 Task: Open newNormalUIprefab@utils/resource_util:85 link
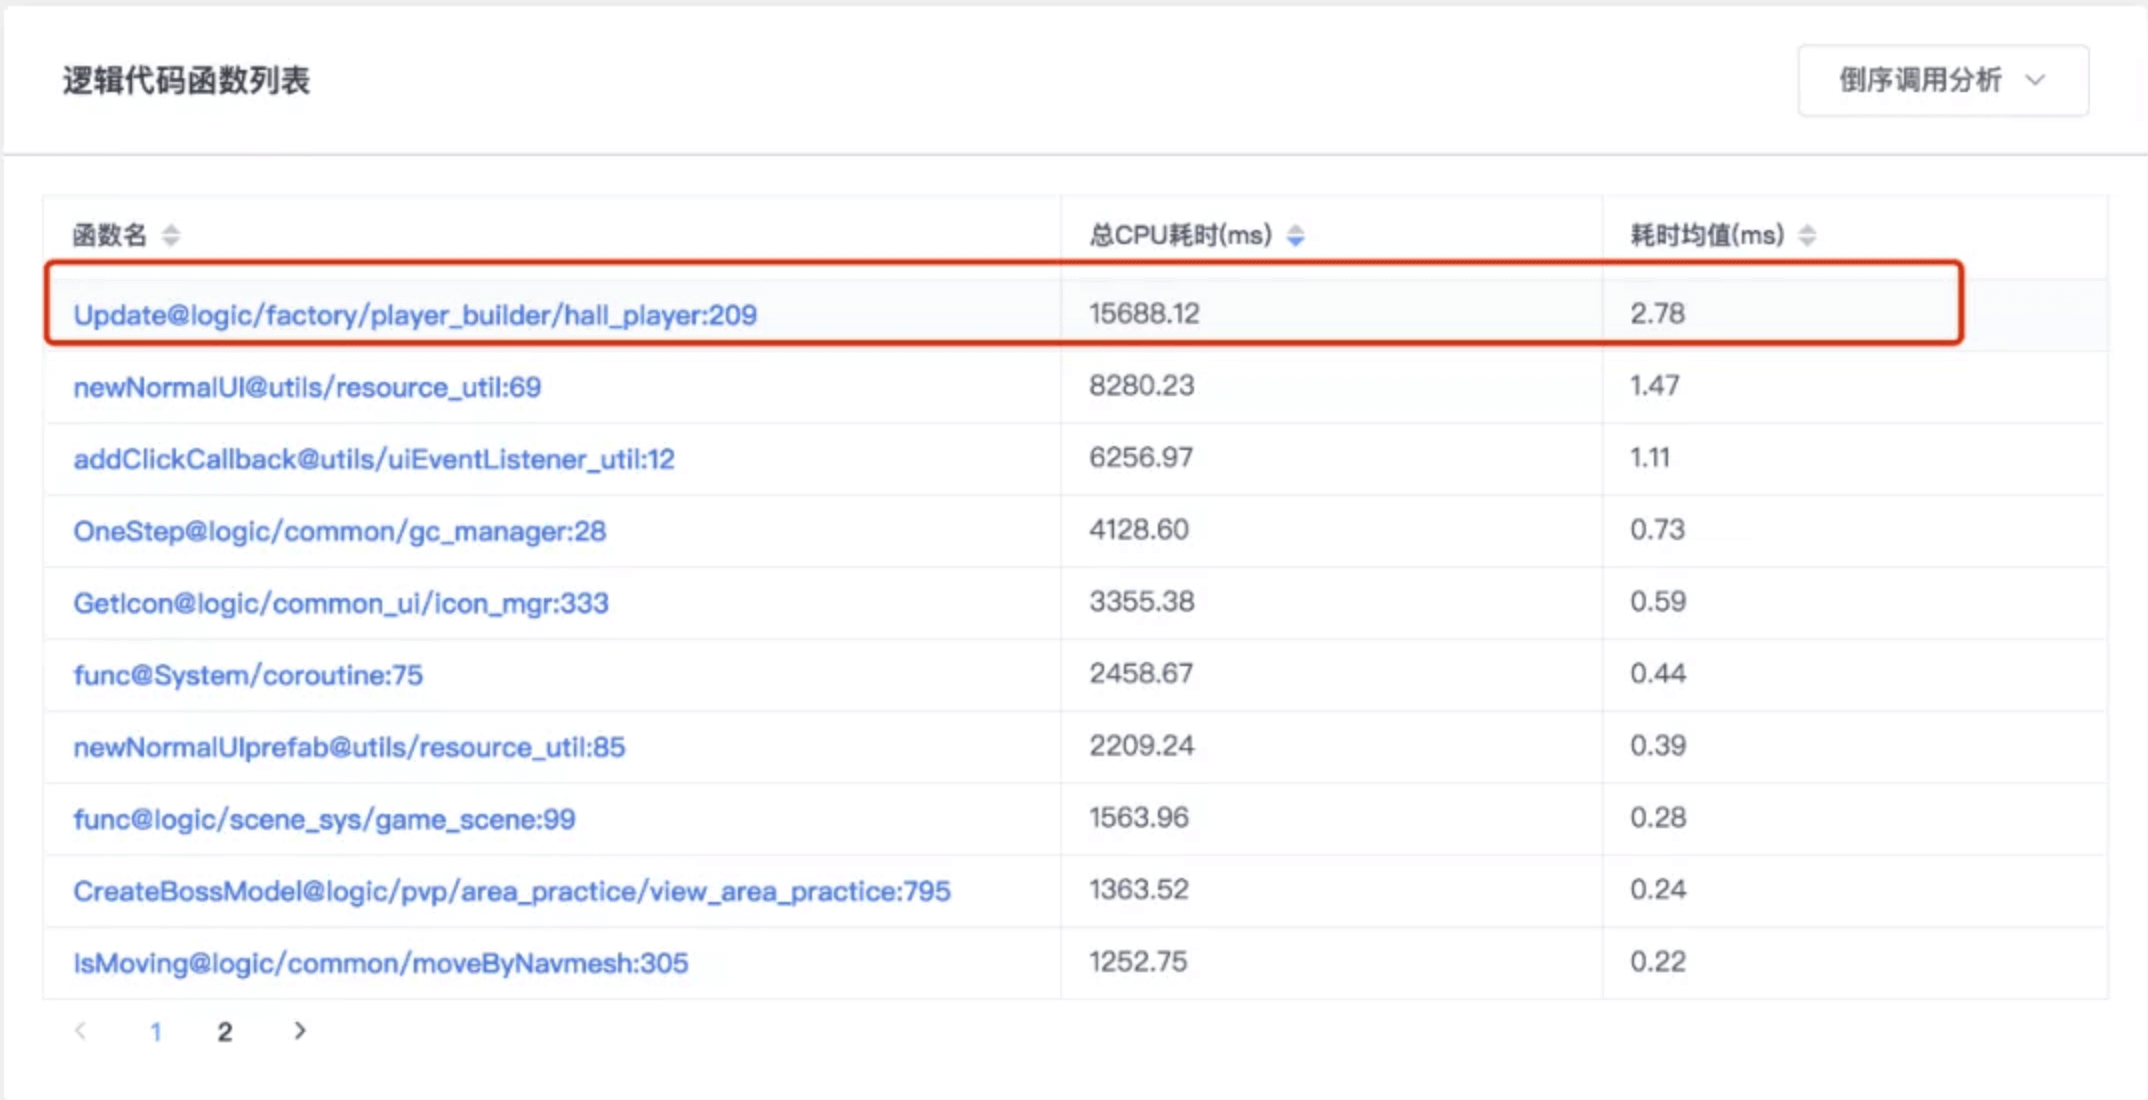click(349, 747)
